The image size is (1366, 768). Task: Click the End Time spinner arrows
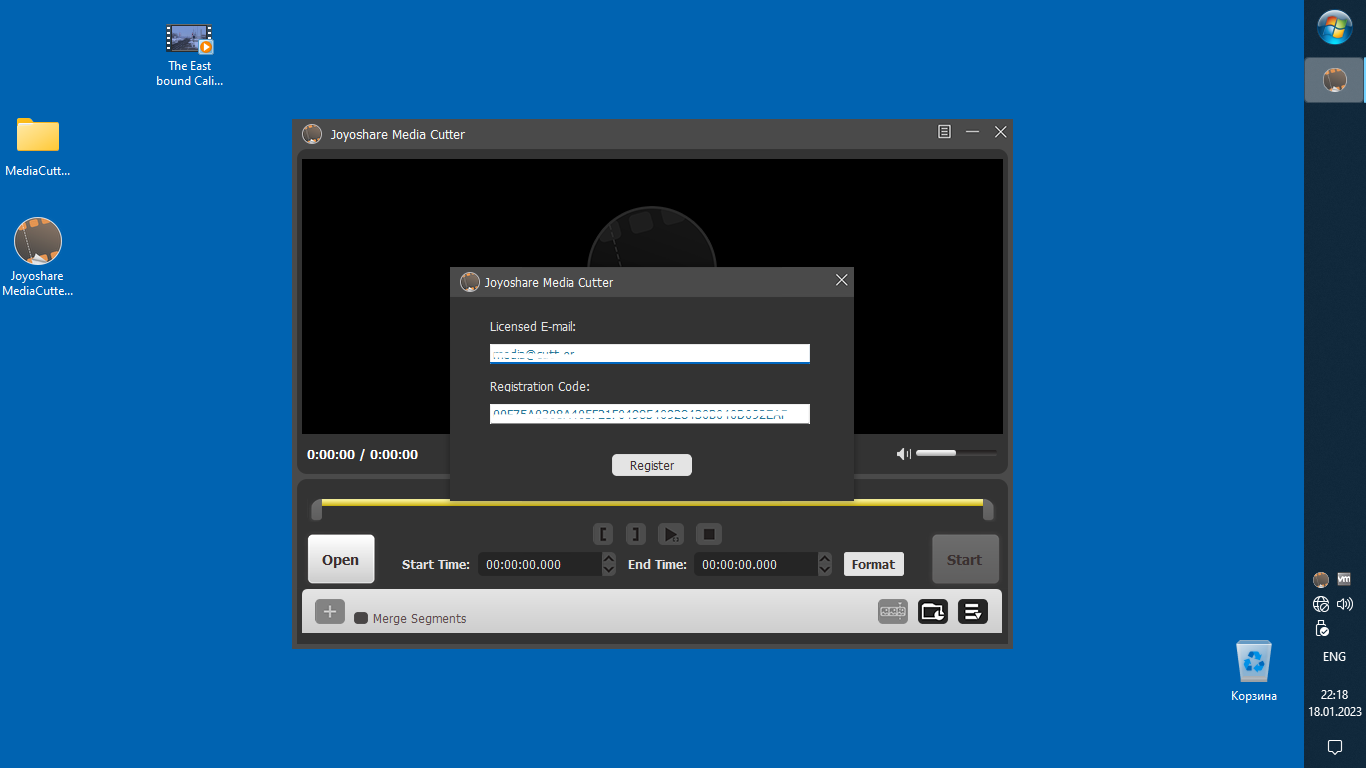pyautogui.click(x=825, y=564)
